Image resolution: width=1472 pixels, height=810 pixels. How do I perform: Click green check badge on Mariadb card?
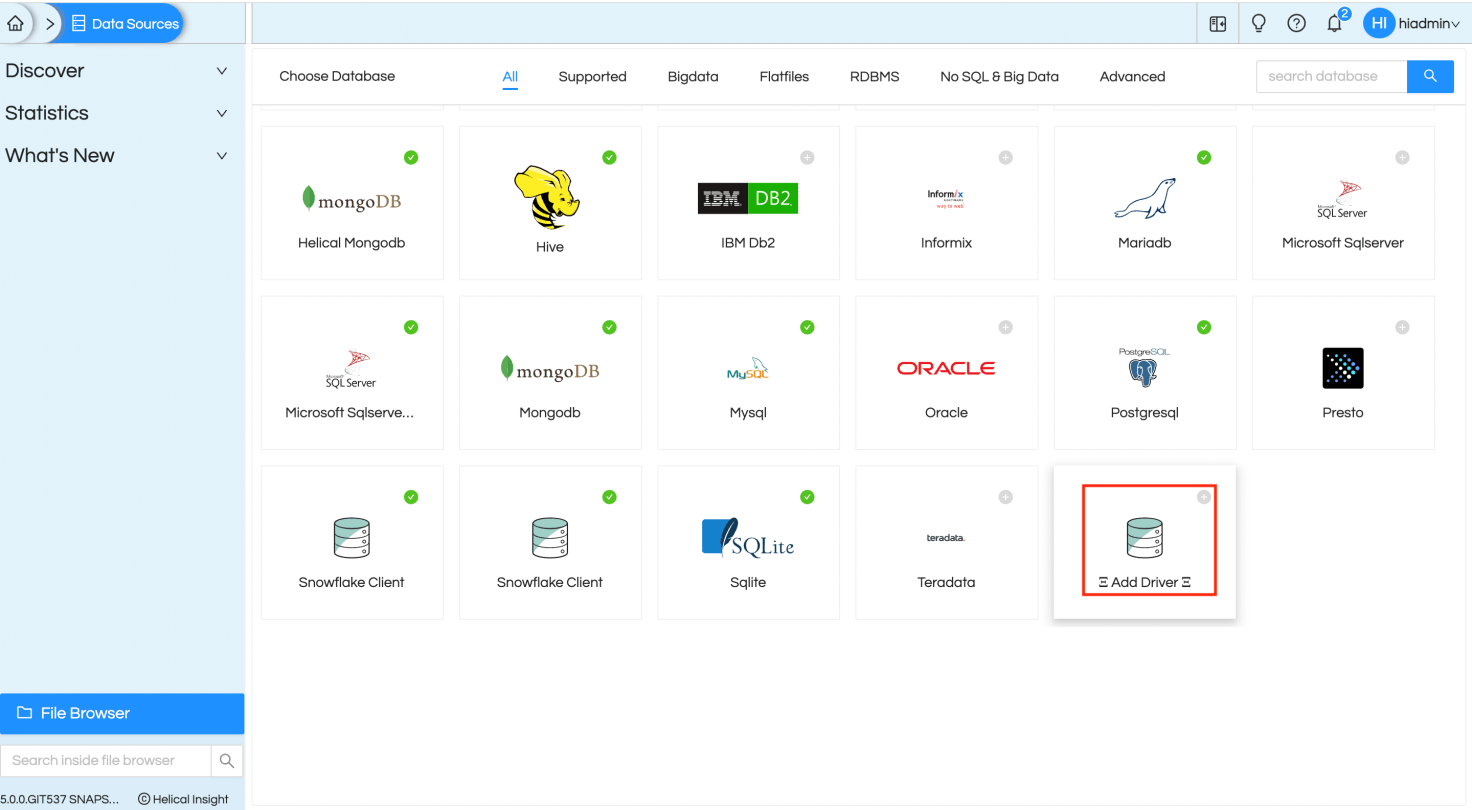click(x=1204, y=157)
